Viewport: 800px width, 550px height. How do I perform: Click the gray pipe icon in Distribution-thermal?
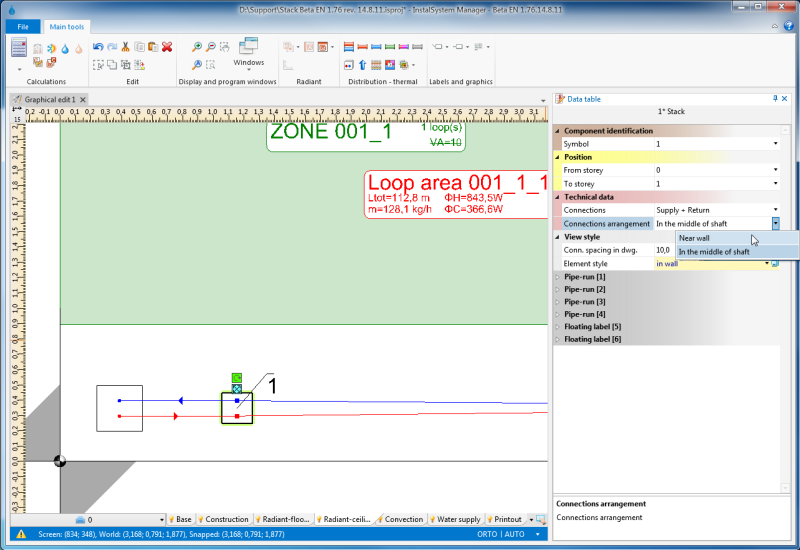[418, 47]
